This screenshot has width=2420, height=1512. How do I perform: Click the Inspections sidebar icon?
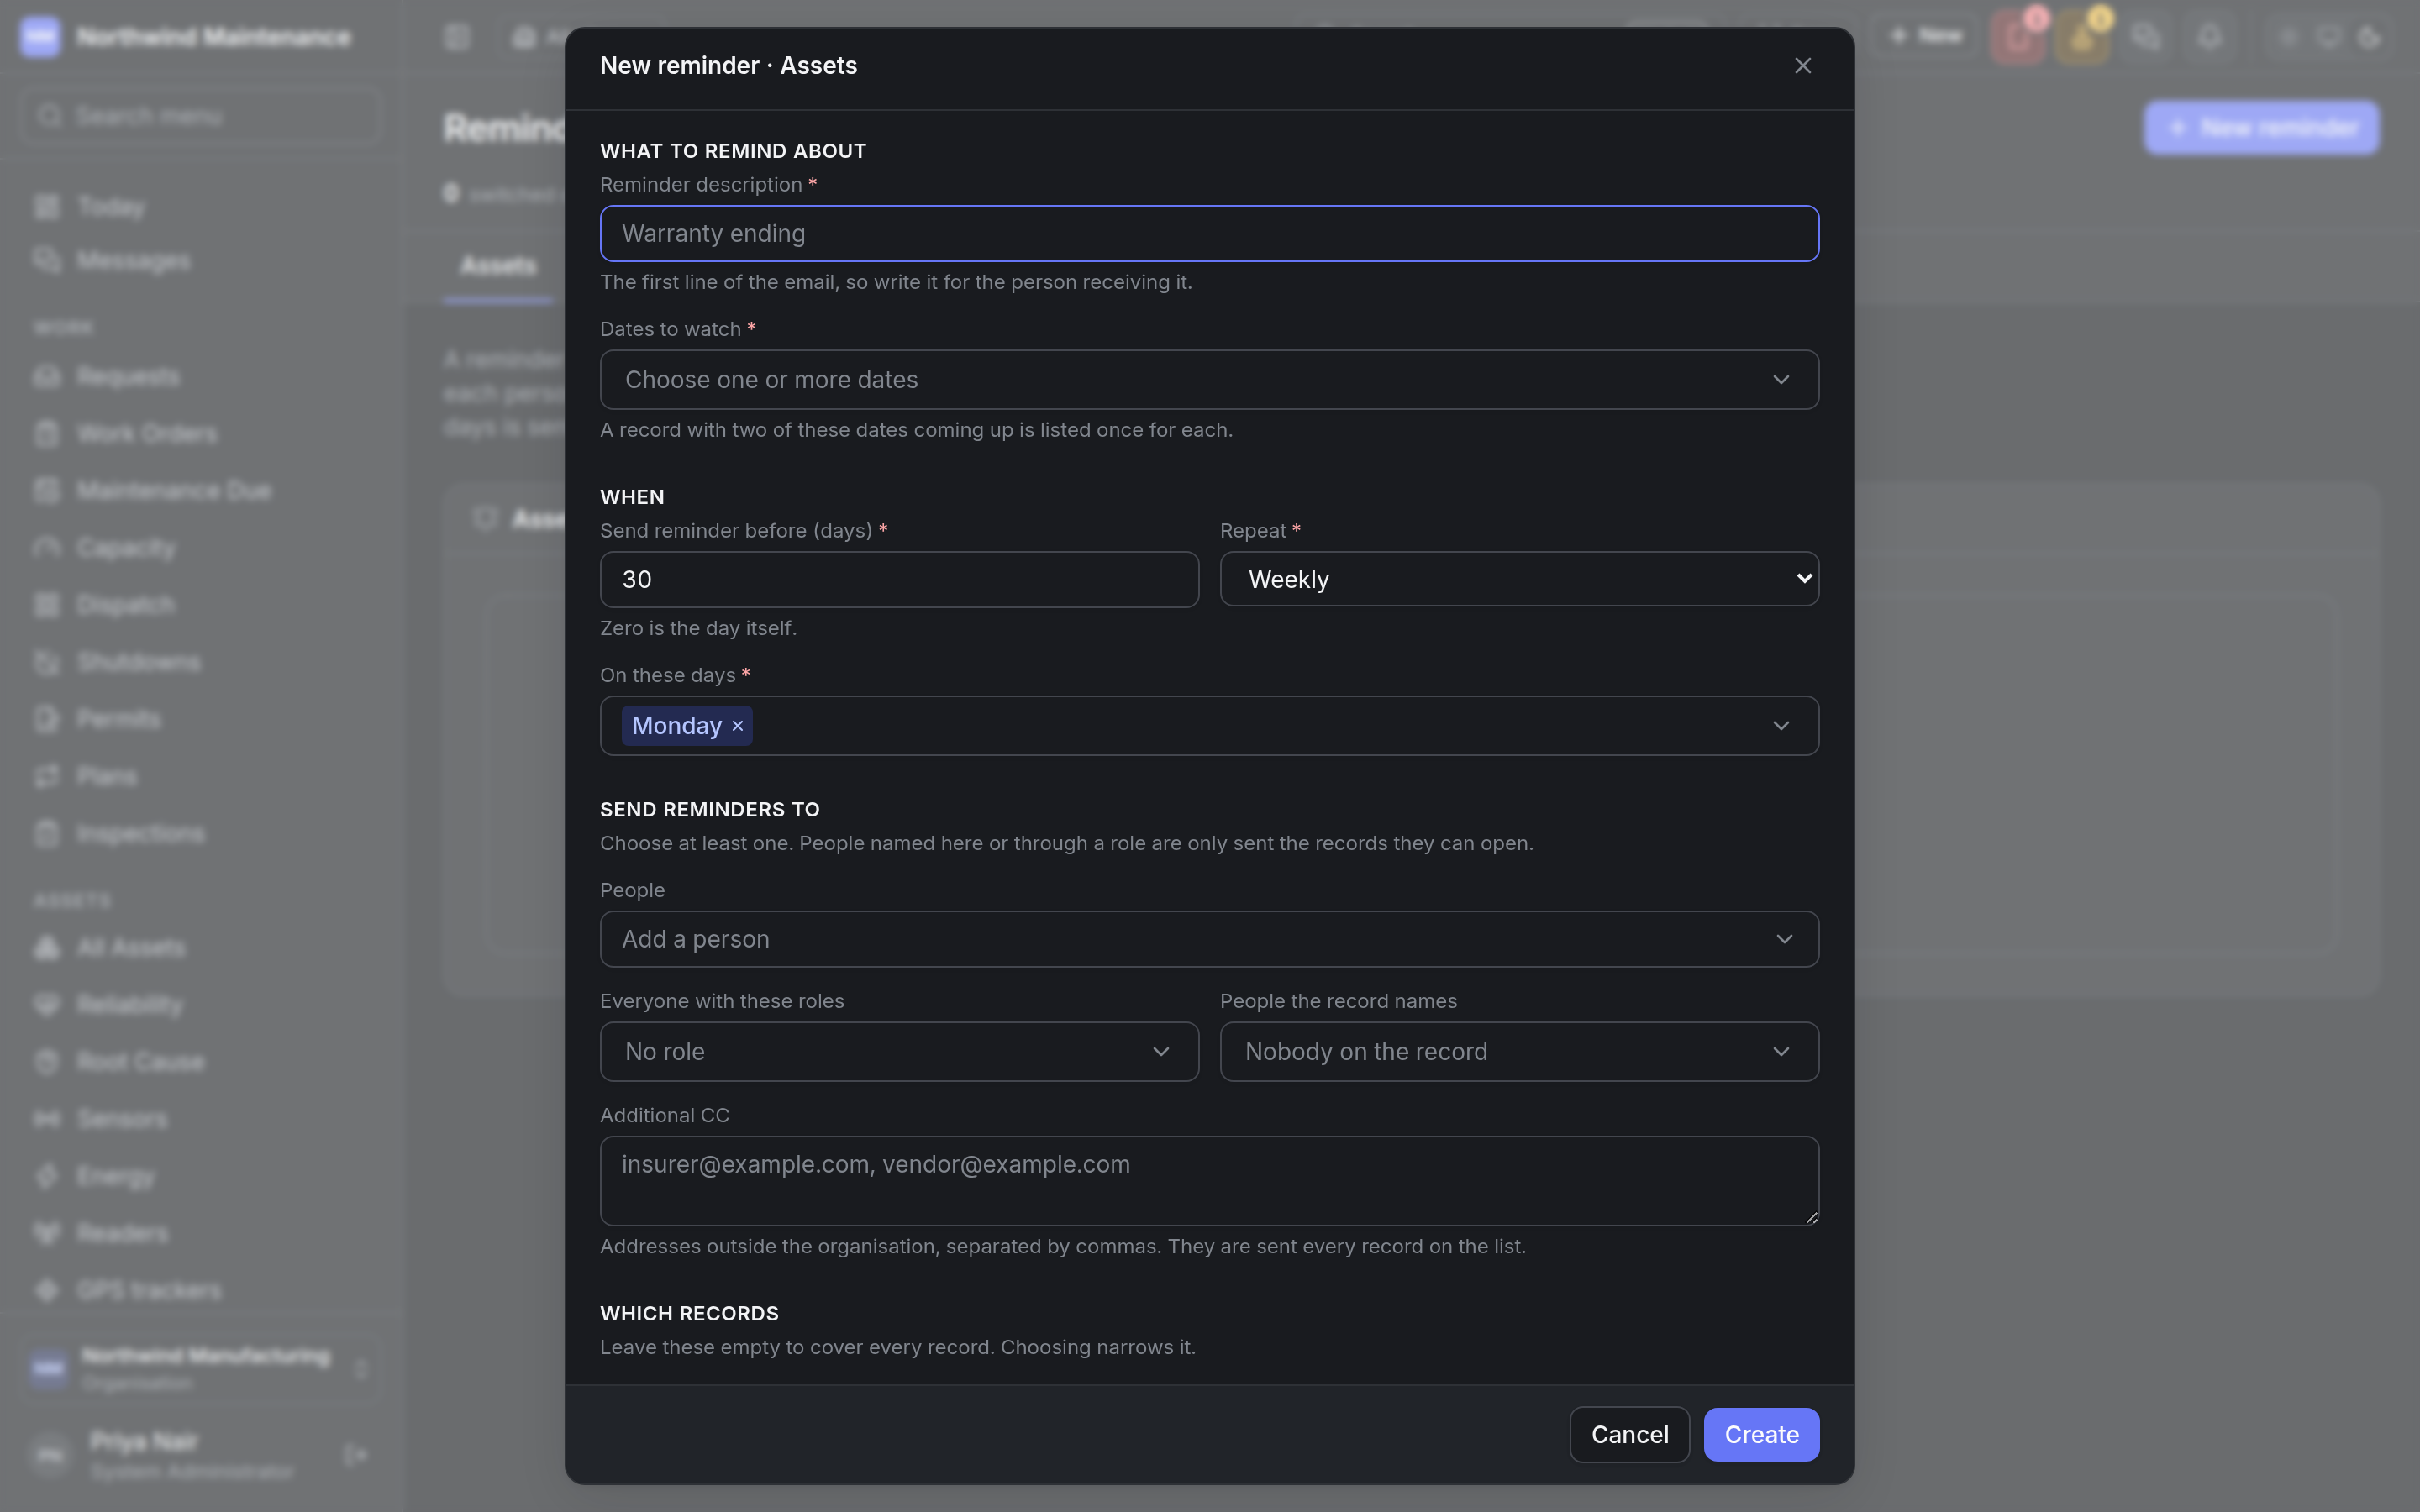[x=47, y=834]
